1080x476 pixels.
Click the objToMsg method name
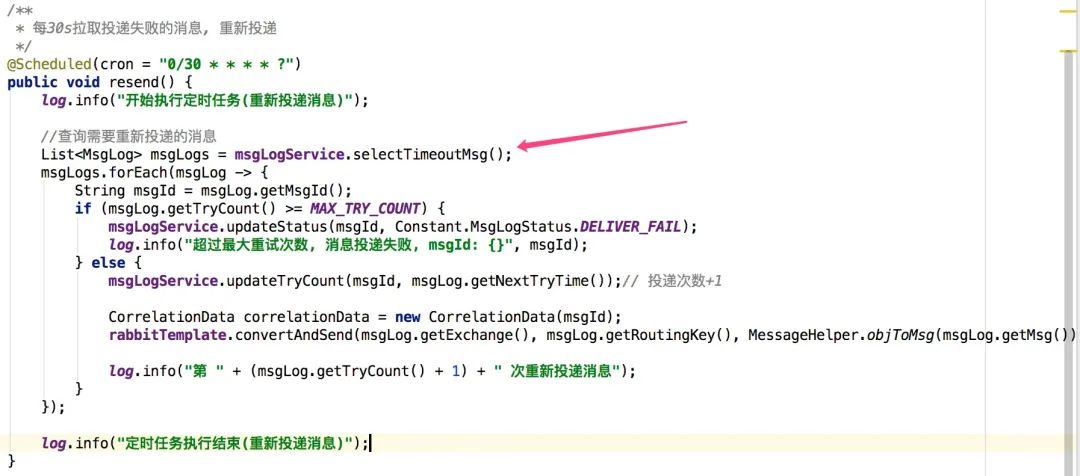click(x=902, y=335)
